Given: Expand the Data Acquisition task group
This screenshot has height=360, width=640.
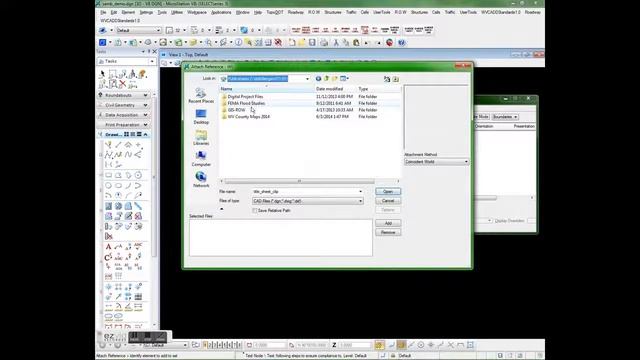Looking at the screenshot, I should click(145, 115).
